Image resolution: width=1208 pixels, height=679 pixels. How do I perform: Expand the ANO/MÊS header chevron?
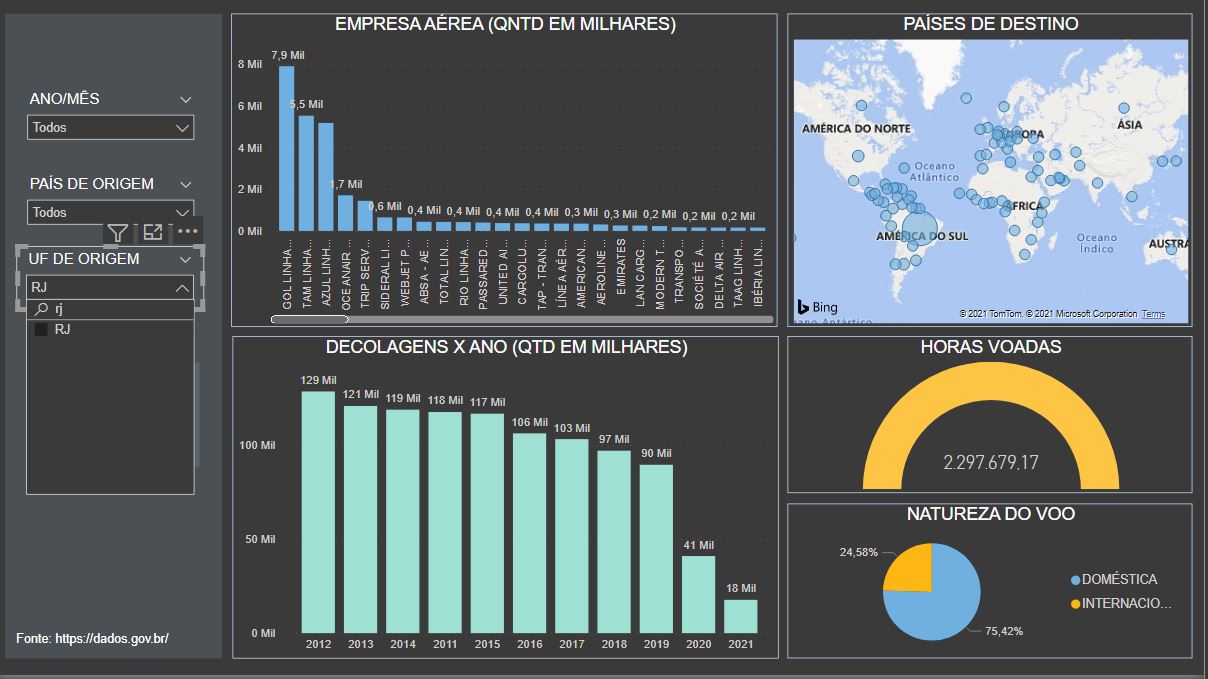click(x=185, y=99)
